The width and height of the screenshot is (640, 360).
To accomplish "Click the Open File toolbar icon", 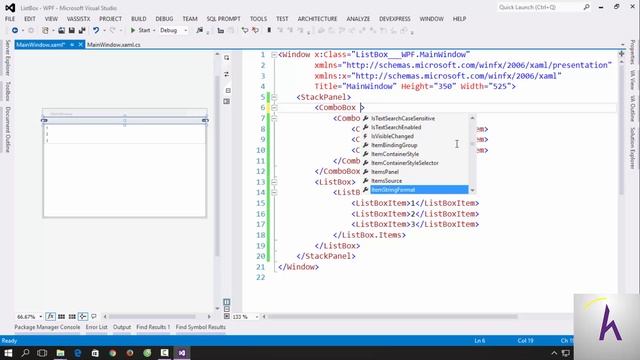I will pyautogui.click(x=61, y=30).
